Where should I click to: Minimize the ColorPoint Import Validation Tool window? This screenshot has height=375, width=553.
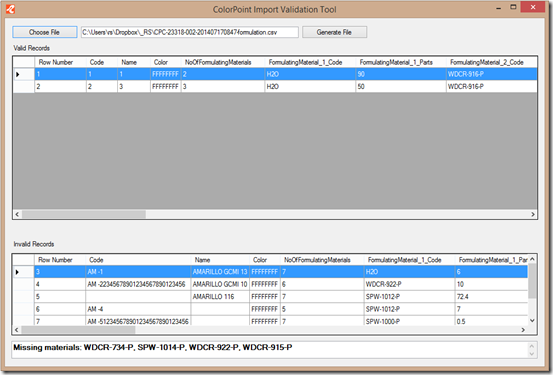click(x=498, y=8)
